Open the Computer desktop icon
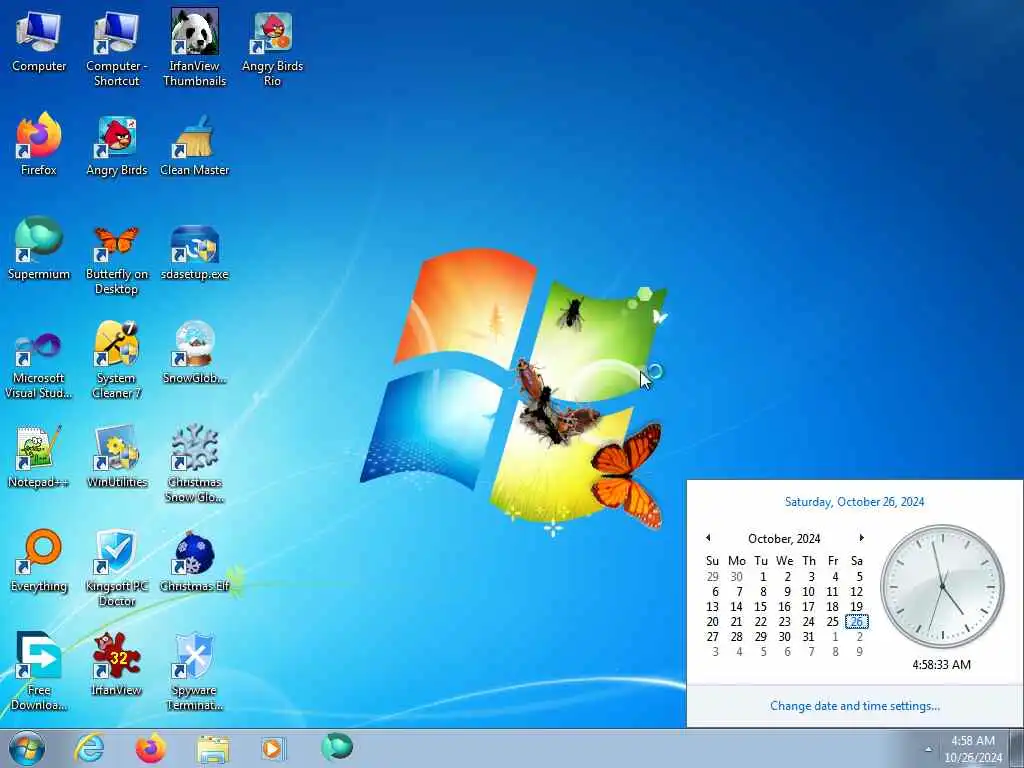 [x=39, y=41]
